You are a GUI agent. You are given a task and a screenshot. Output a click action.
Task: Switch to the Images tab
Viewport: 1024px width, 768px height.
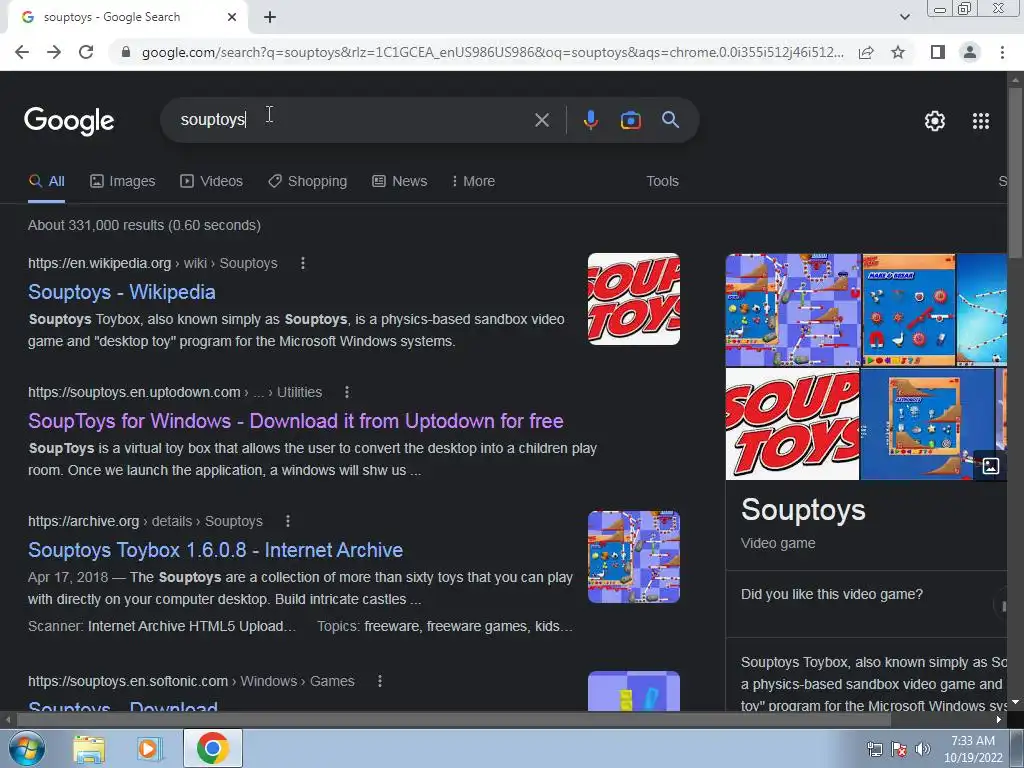coord(123,182)
